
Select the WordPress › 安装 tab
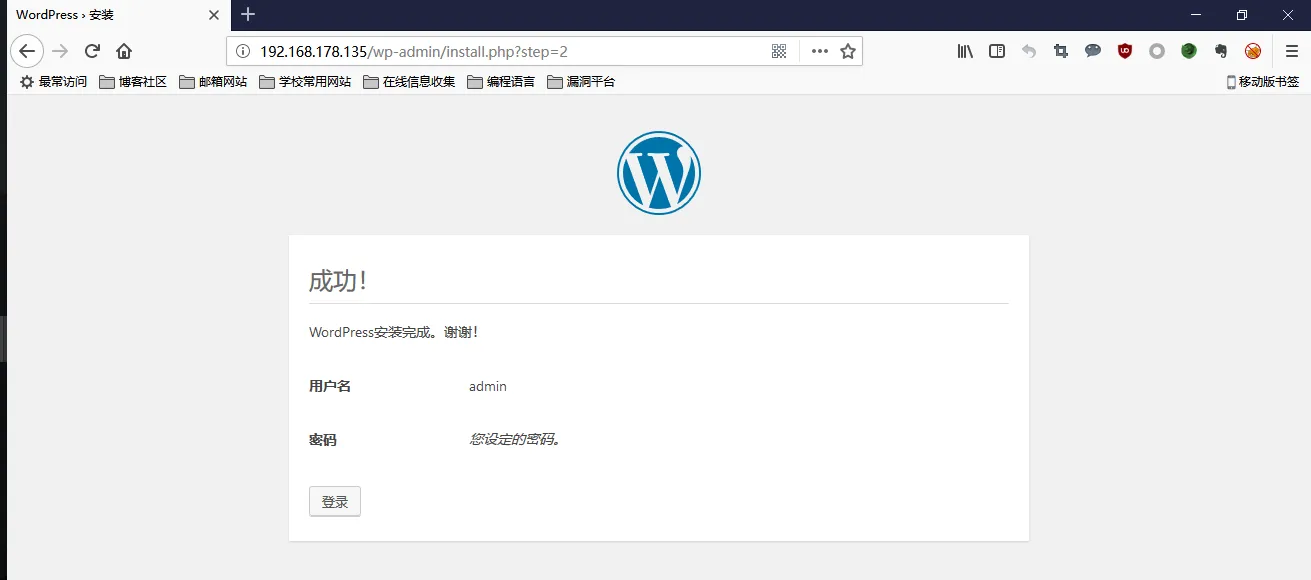115,15
